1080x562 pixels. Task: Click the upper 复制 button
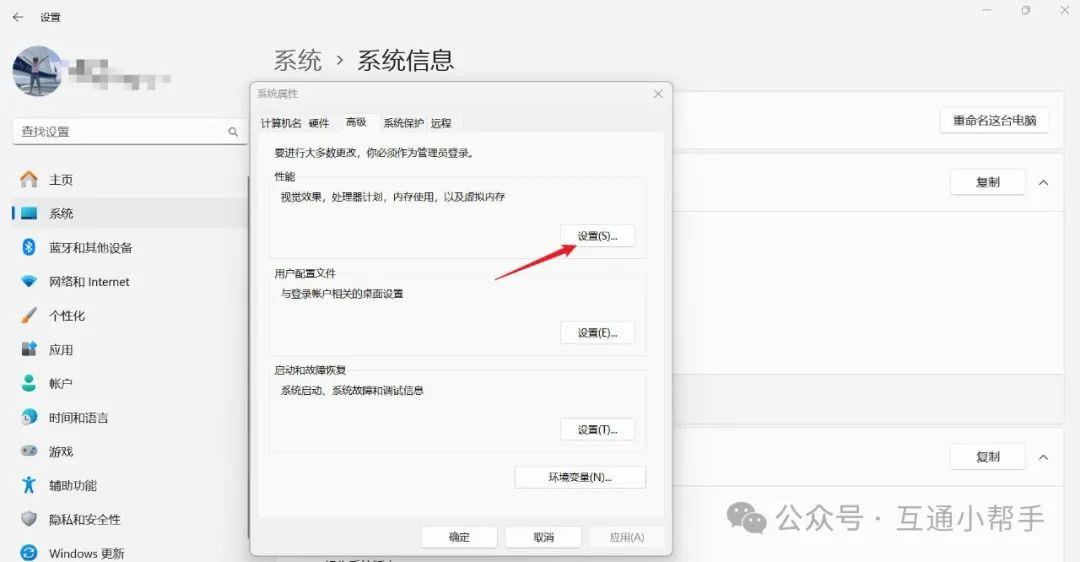coord(988,183)
